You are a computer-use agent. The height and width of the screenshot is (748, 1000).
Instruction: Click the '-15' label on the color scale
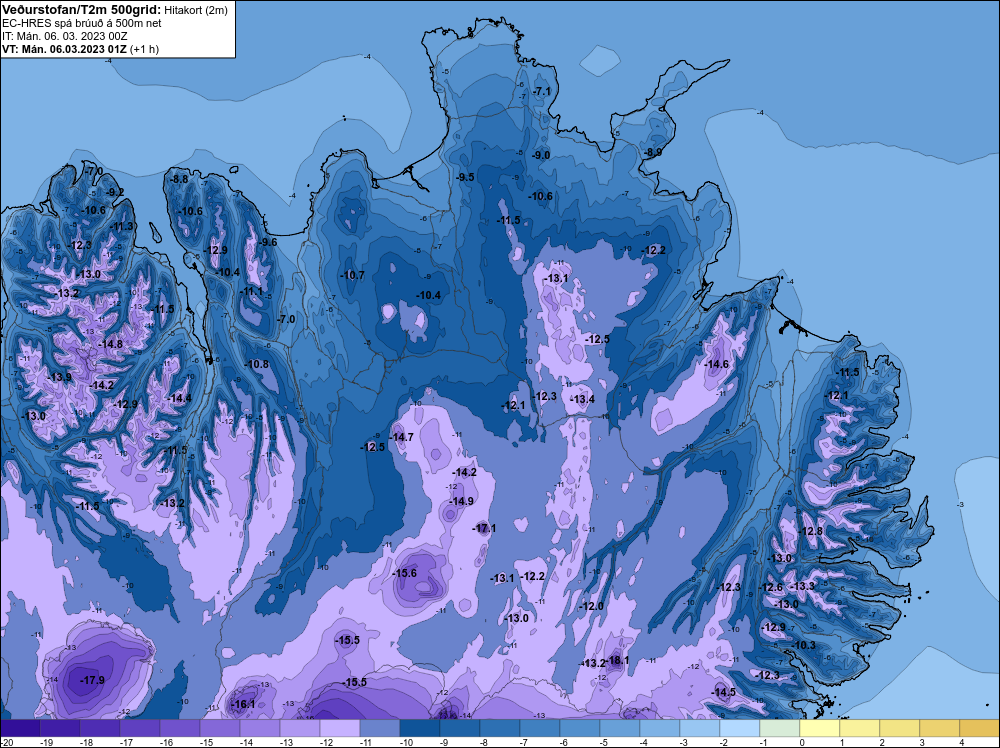(x=205, y=742)
